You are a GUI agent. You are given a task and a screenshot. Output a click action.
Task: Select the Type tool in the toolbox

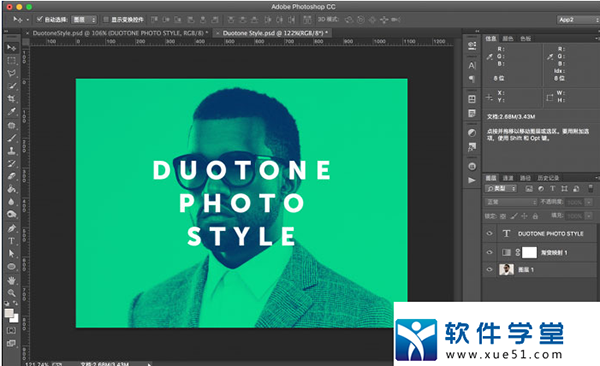click(x=11, y=241)
